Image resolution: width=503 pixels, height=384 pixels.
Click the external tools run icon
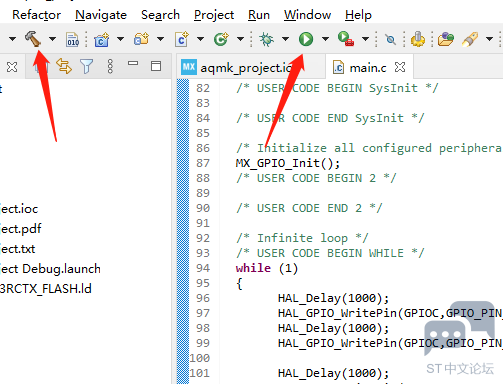pyautogui.click(x=346, y=39)
